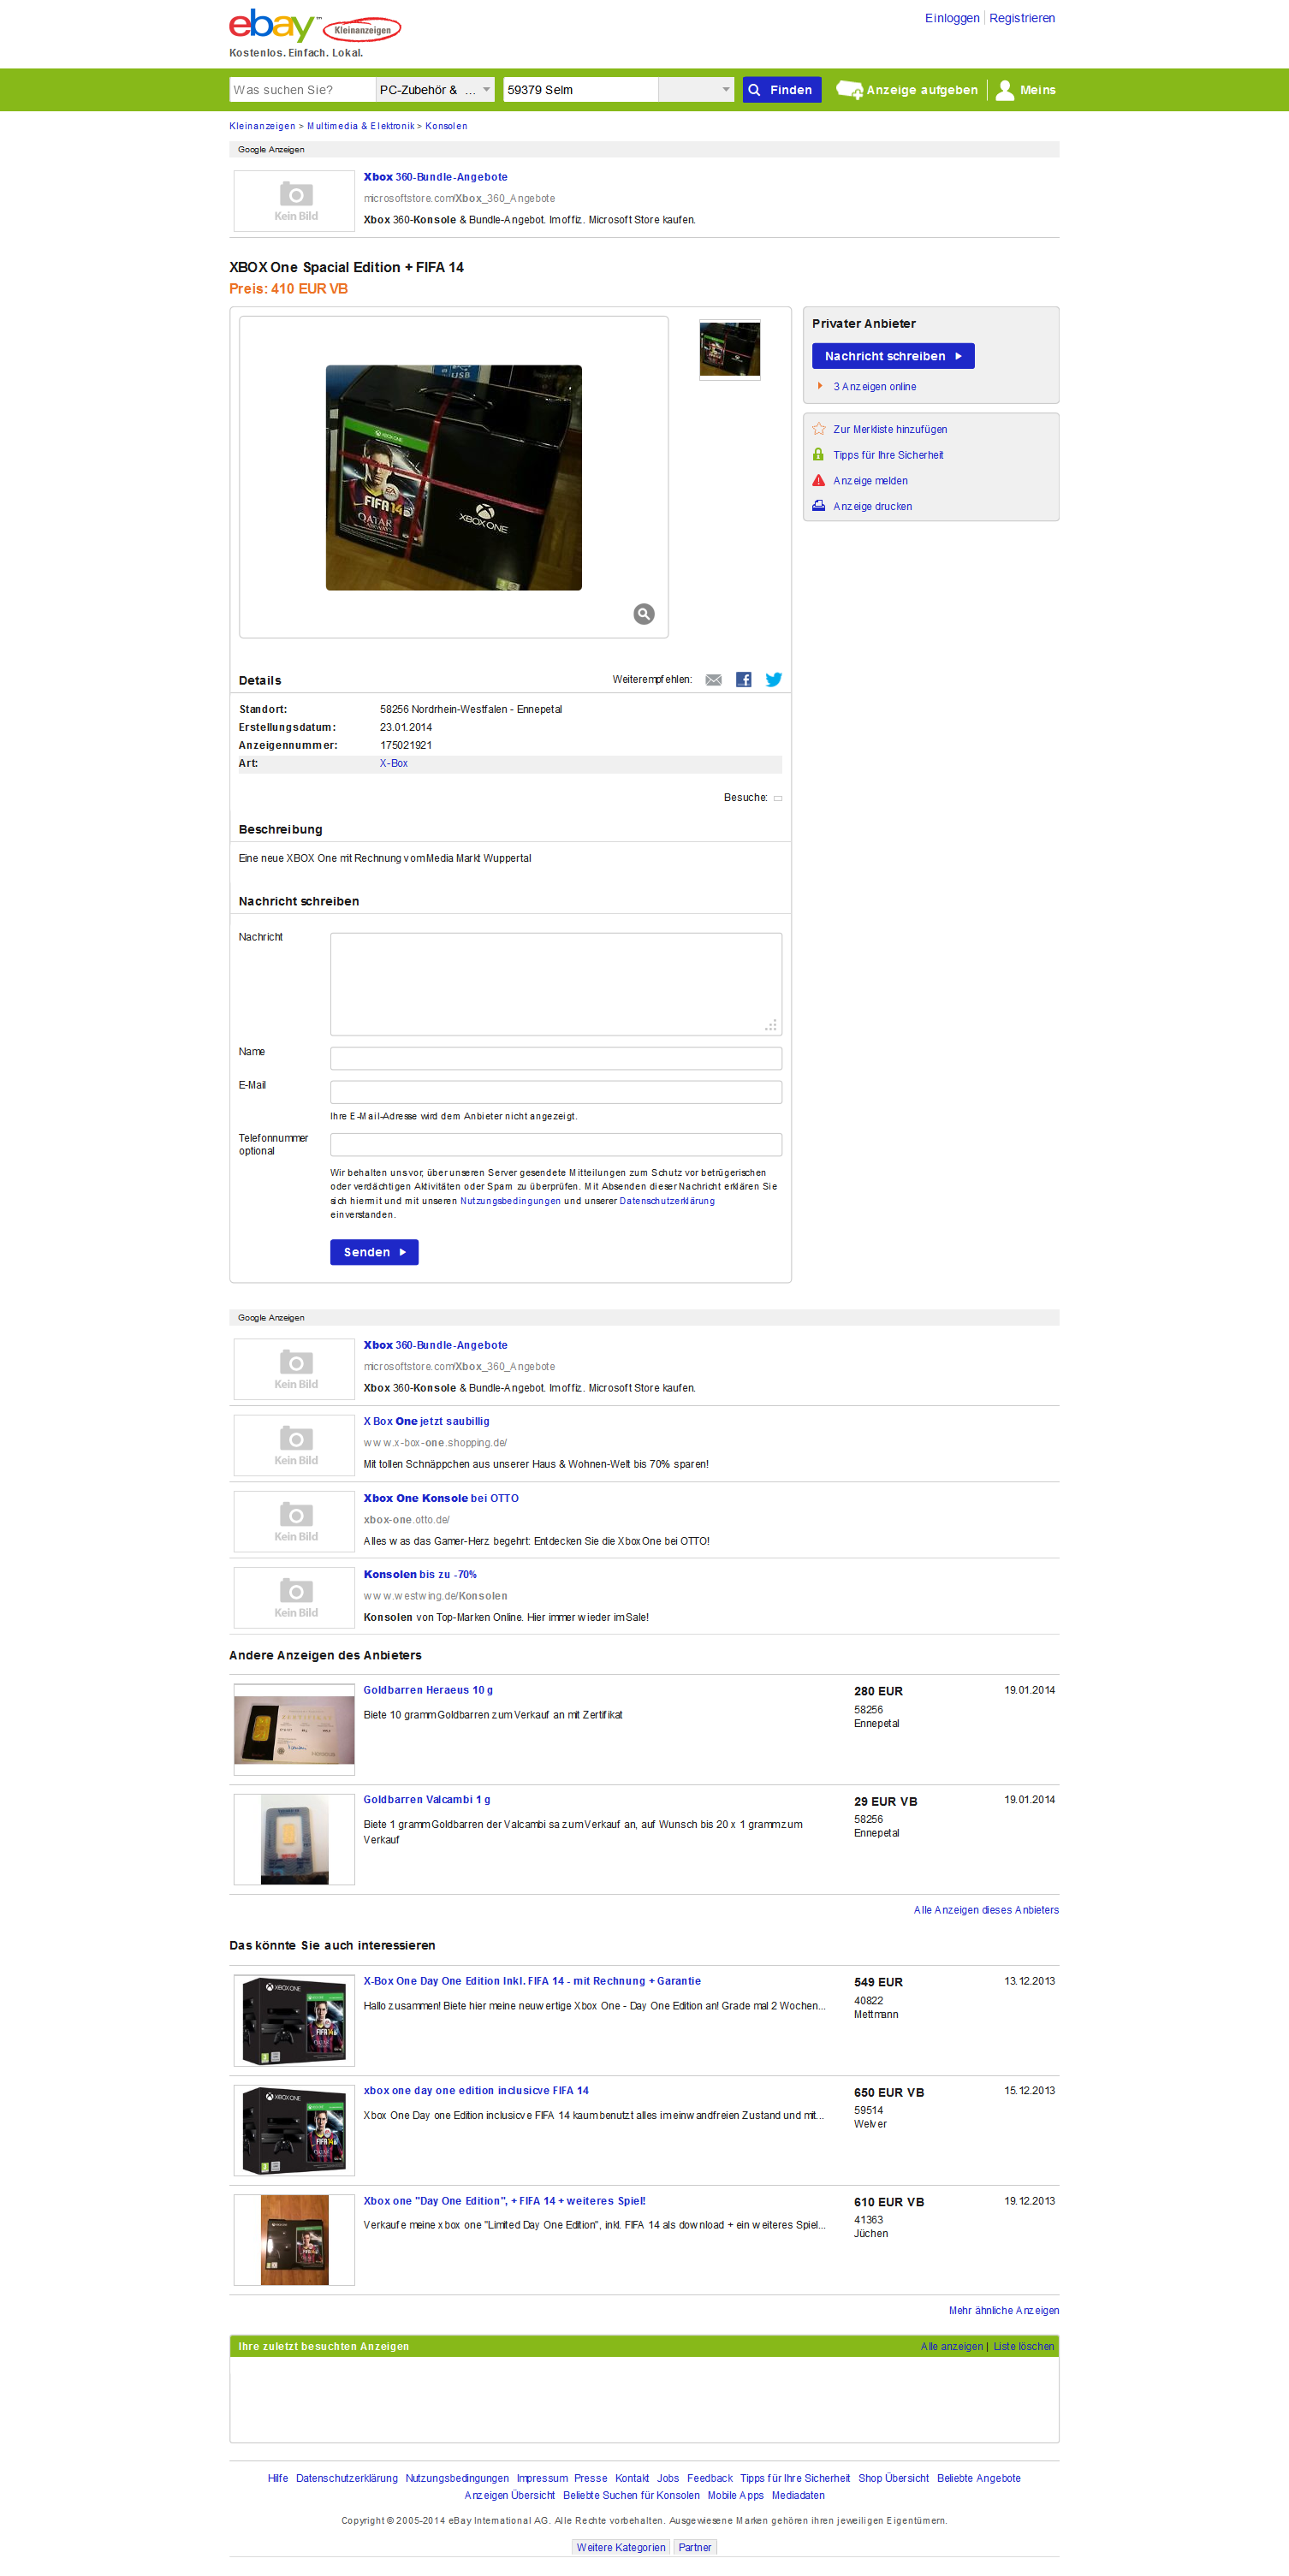Click Mehr ähnliche Anzeigen link

[x=1004, y=2310]
